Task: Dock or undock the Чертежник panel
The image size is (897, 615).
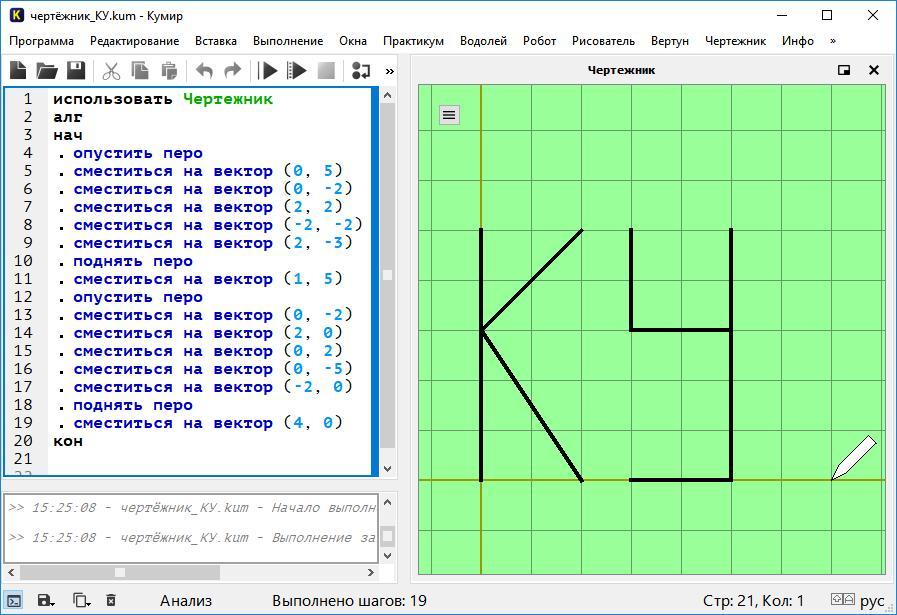Action: (x=844, y=70)
